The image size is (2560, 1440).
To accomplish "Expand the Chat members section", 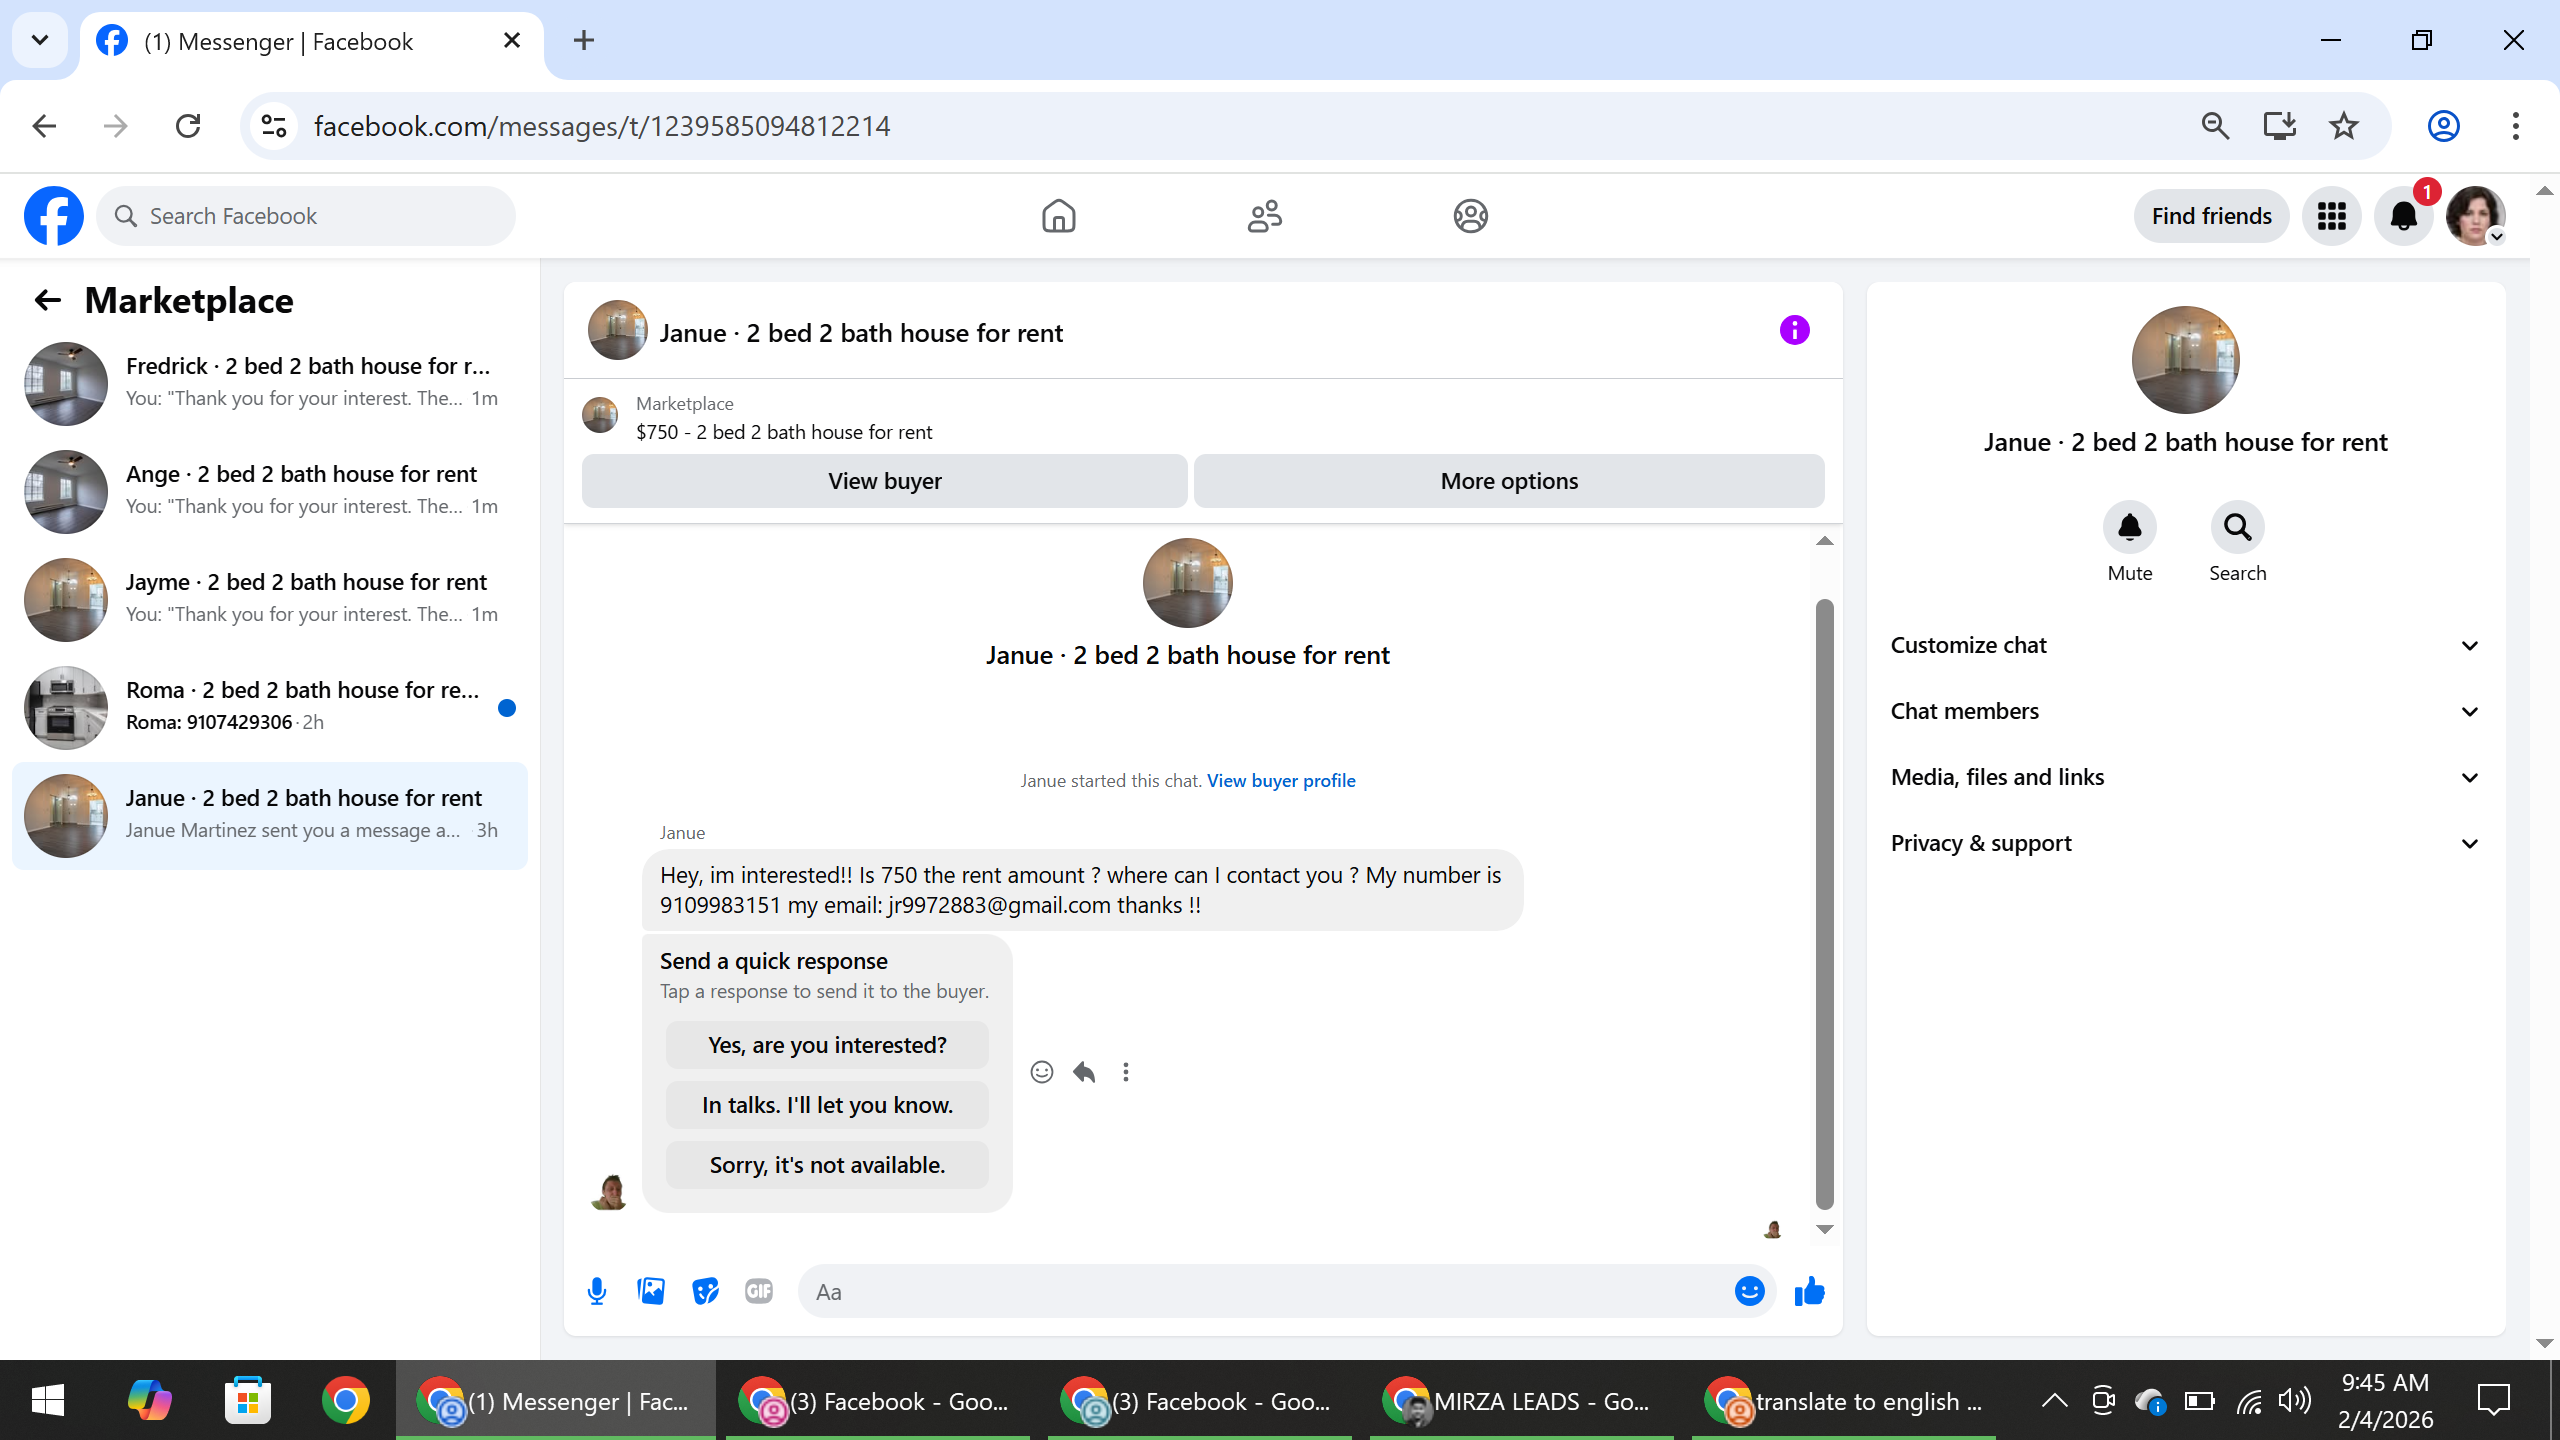I will click(x=2185, y=711).
